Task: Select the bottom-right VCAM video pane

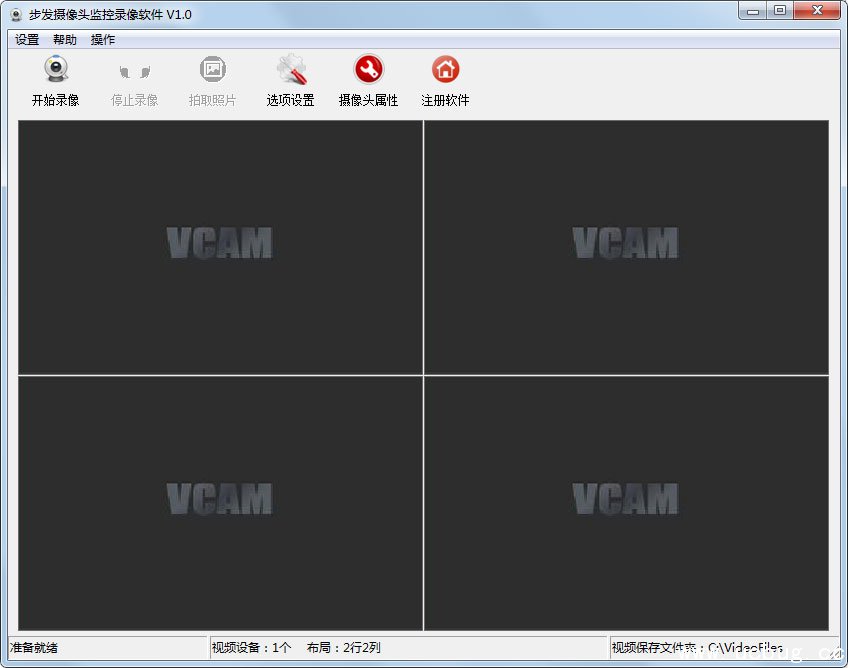Action: (626, 503)
